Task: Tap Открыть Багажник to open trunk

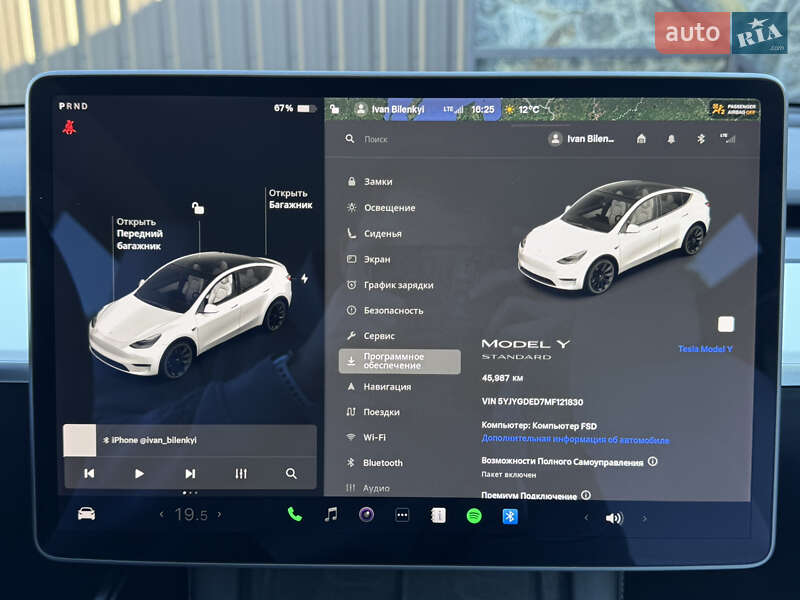Action: tap(290, 199)
